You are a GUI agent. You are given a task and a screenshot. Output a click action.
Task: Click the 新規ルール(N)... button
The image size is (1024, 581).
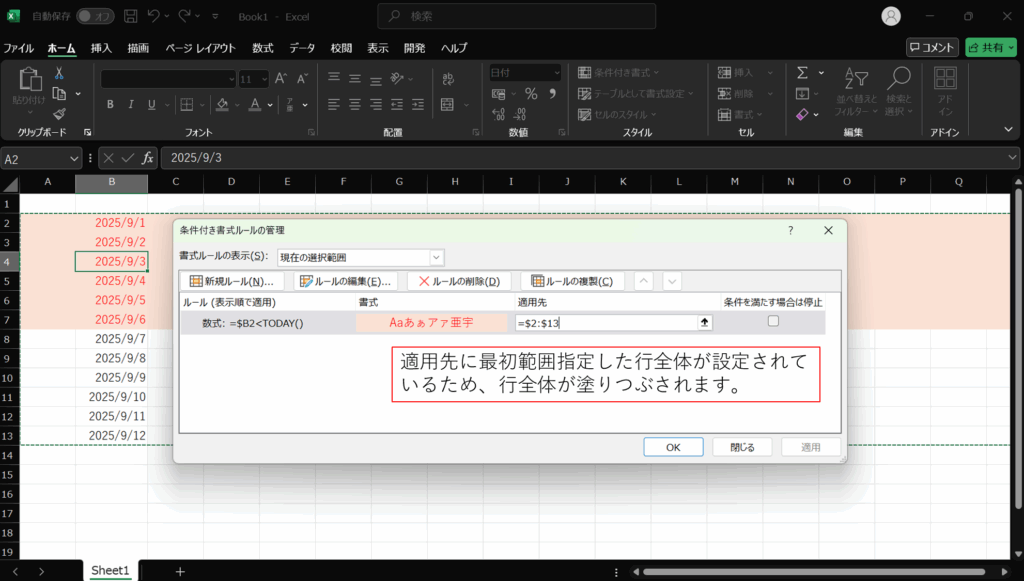232,281
